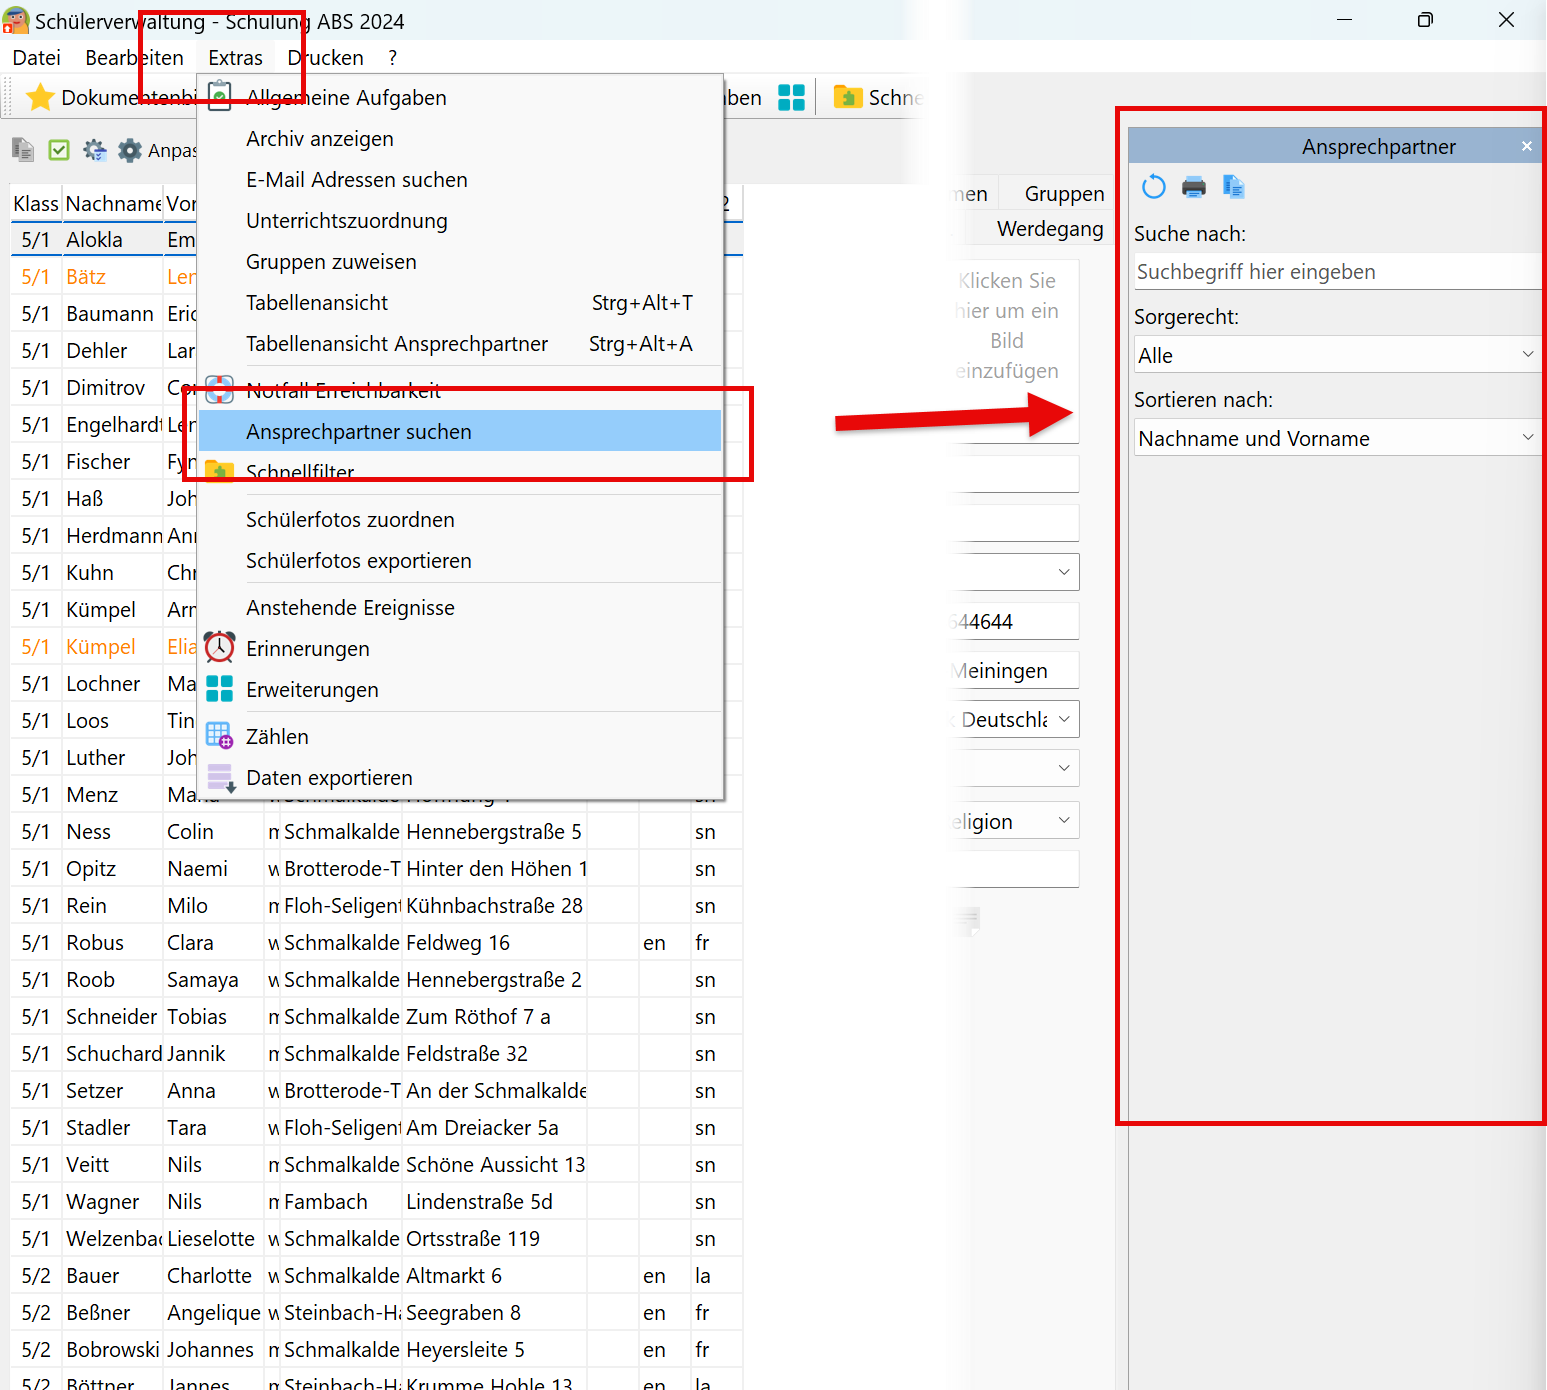
Task: Click the green checkmark icon above the table
Action: tap(59, 150)
